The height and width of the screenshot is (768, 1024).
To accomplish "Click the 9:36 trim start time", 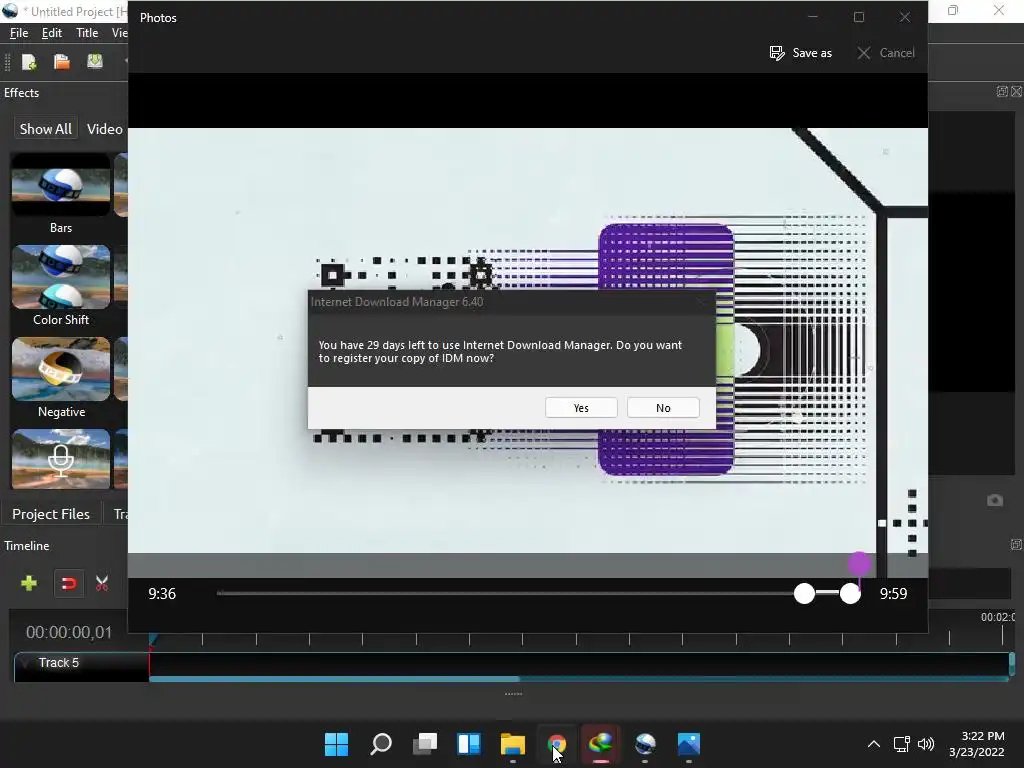I will pyautogui.click(x=162, y=594).
